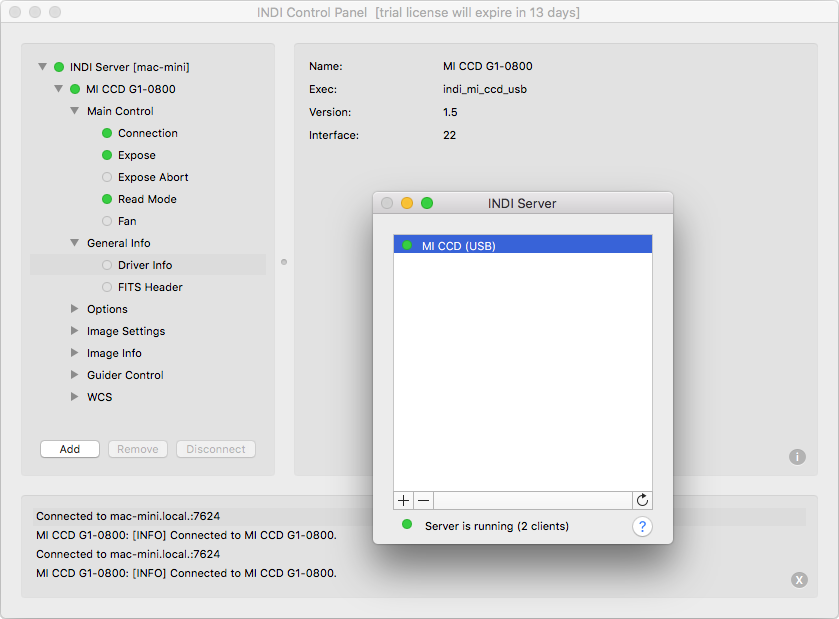
Task: Click the circular reload icon in INDI Server
Action: (642, 500)
